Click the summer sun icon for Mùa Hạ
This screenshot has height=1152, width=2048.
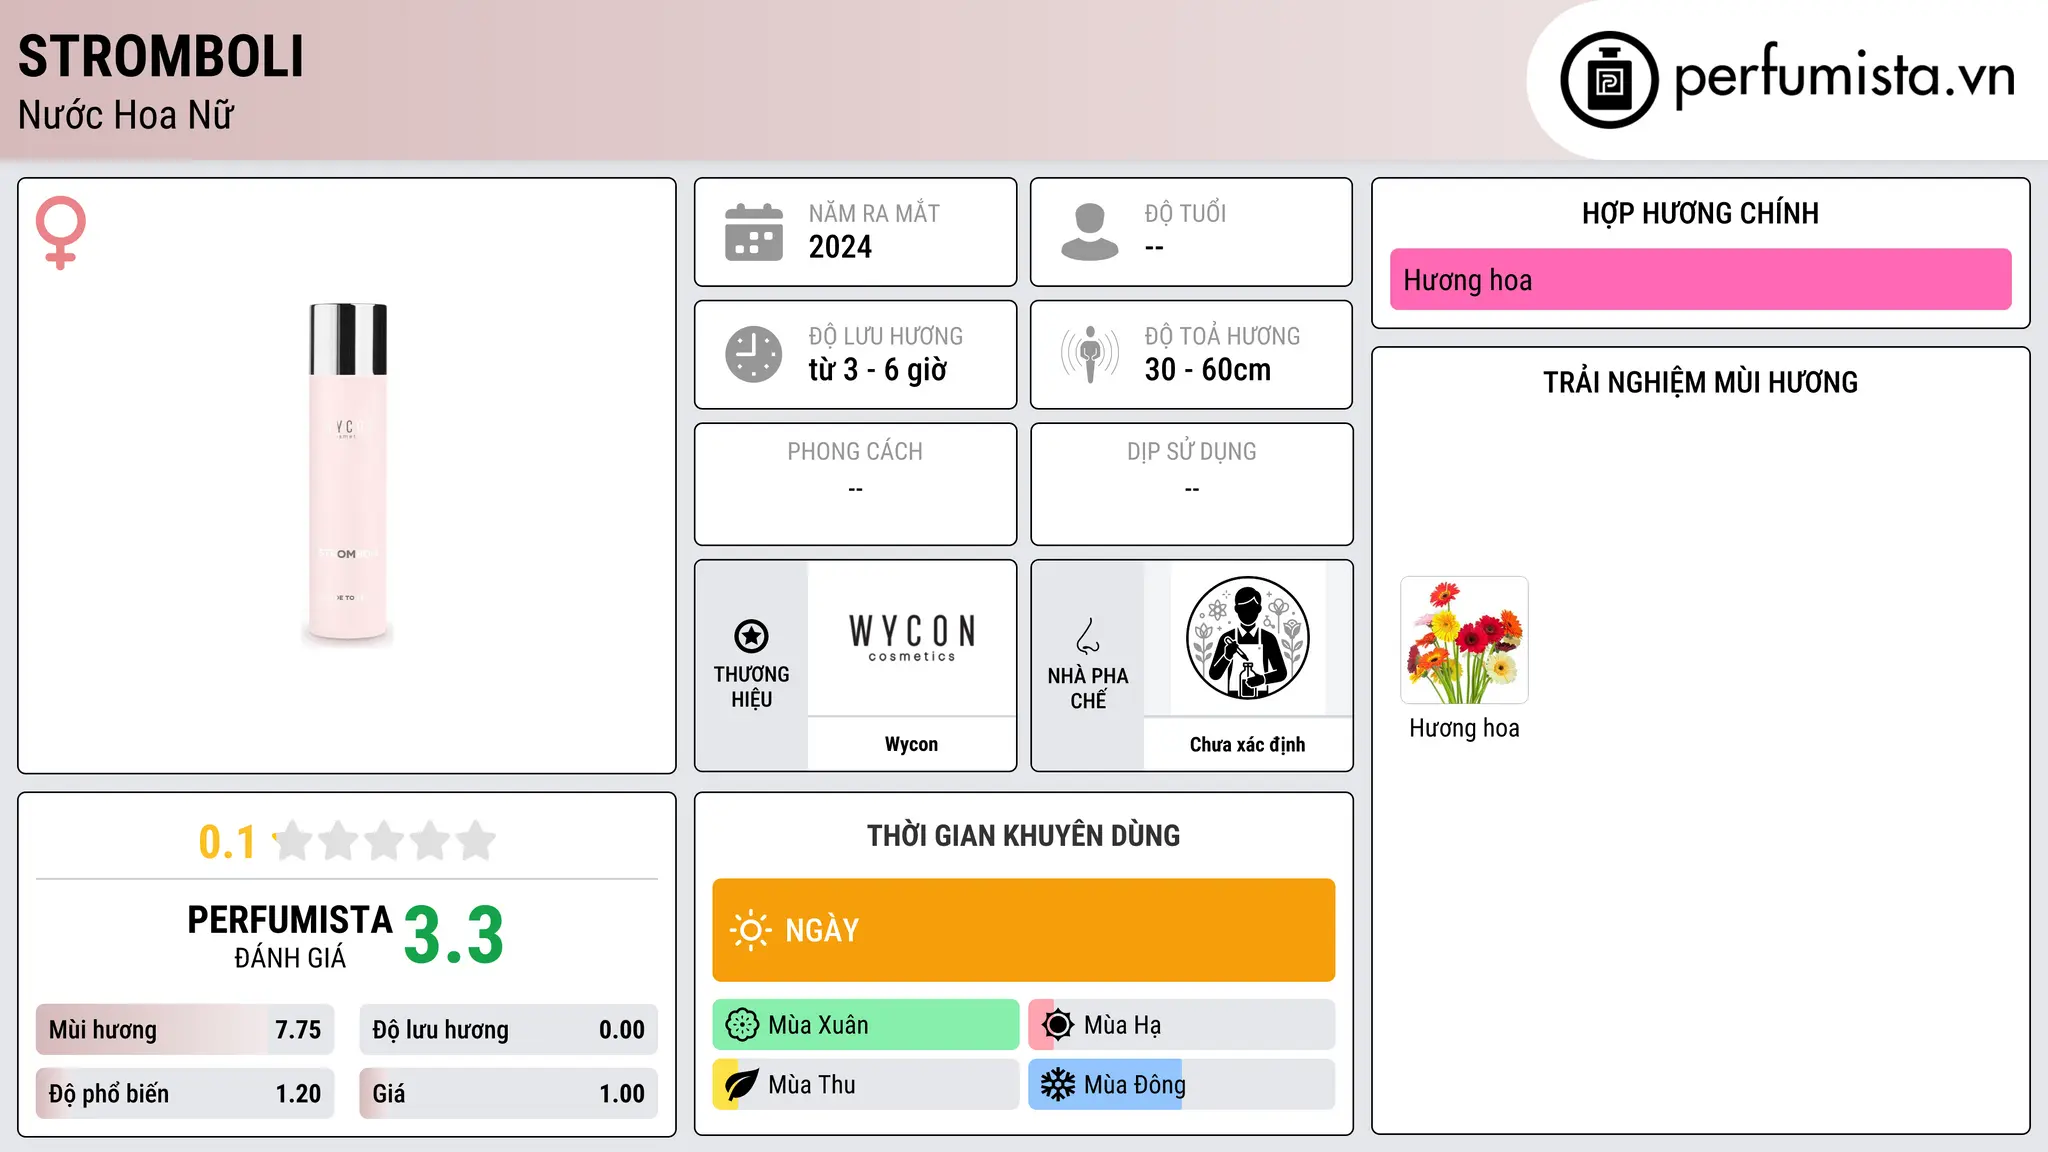coord(1058,1025)
